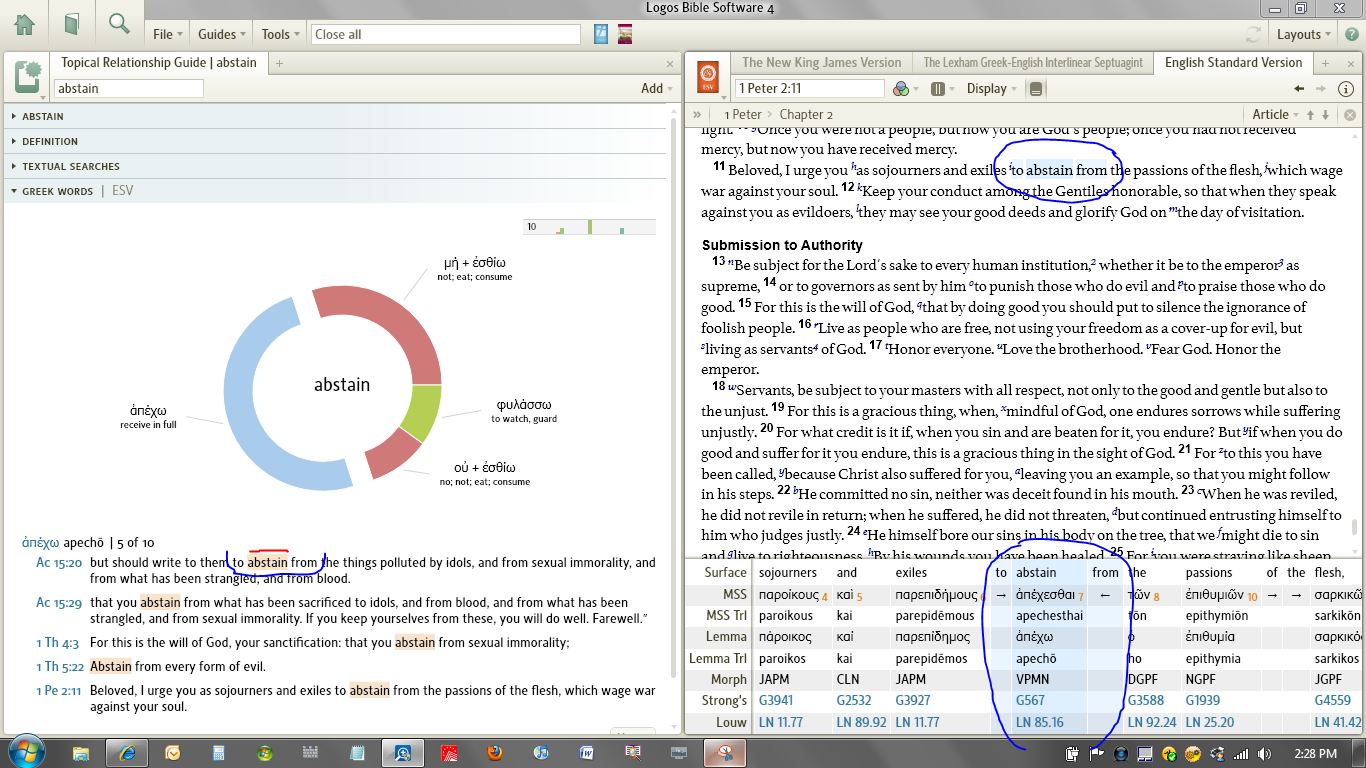Image resolution: width=1366 pixels, height=768 pixels.
Task: Open the Guides menu
Action: [221, 34]
